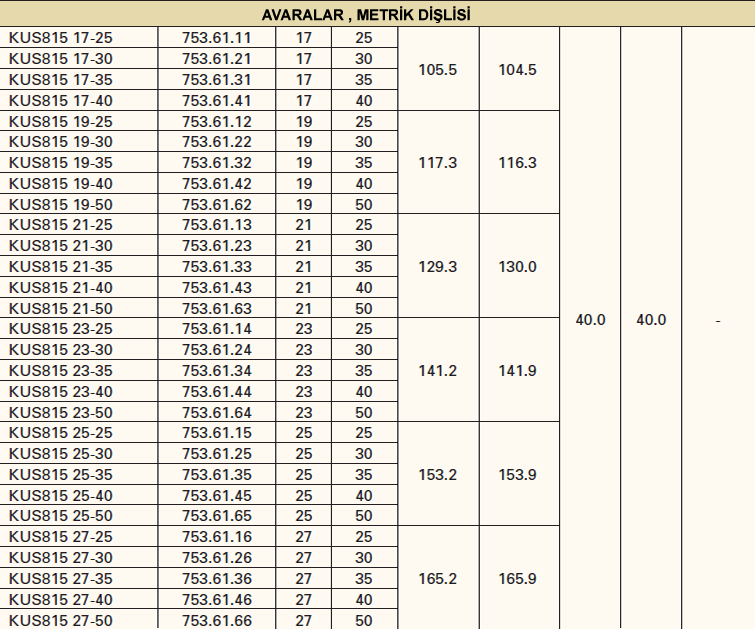Choose the KUS815 27-35 entry
This screenshot has height=629, width=755.
pyautogui.click(x=61, y=578)
